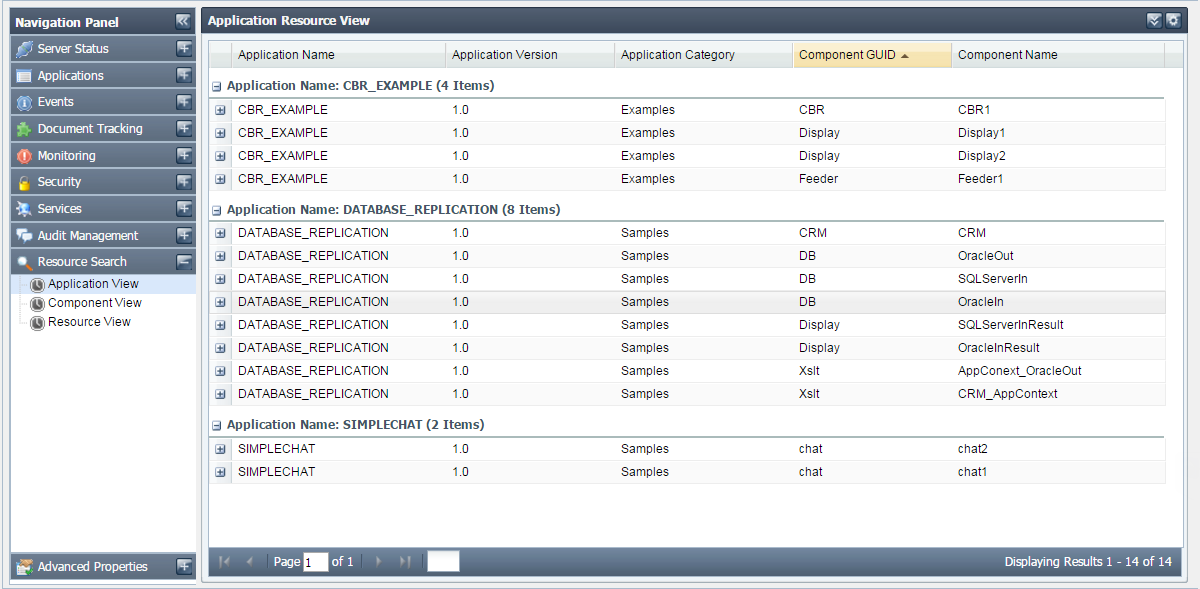Collapse the SIMPLECHAT application group
The width and height of the screenshot is (1200, 589).
(217, 426)
